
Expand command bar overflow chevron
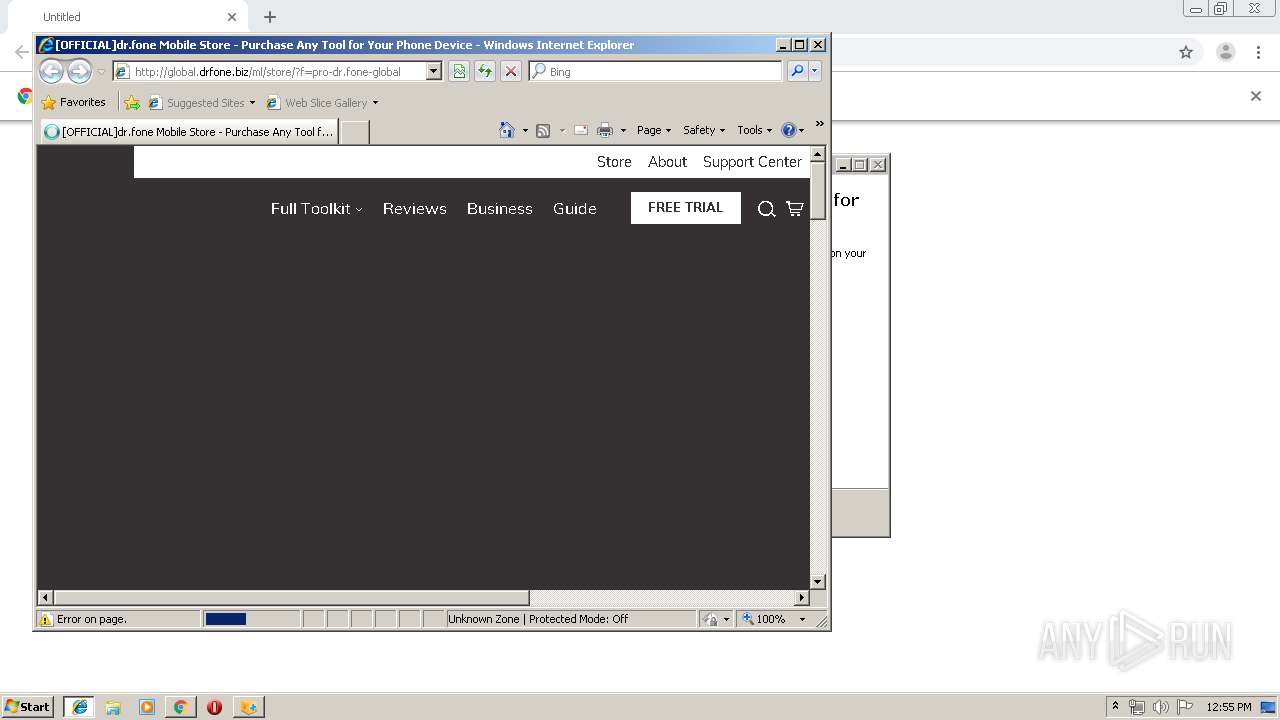tap(820, 124)
